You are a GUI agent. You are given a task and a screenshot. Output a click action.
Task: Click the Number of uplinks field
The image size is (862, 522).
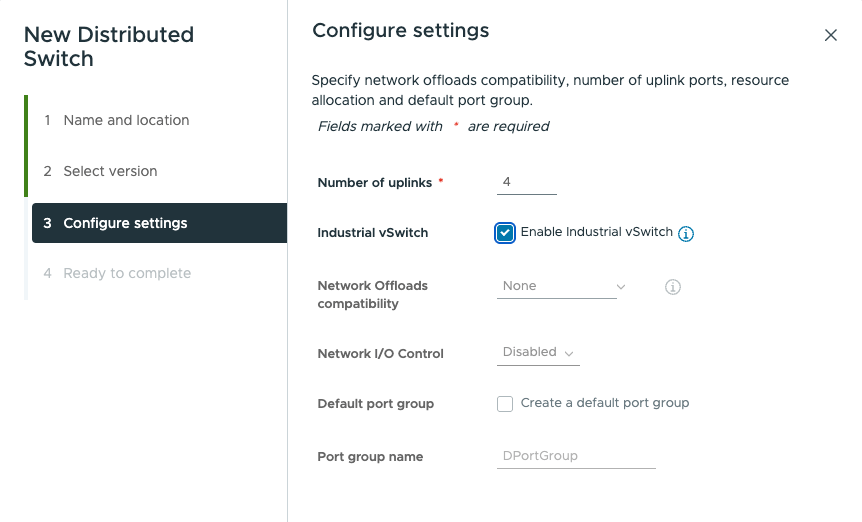(527, 182)
